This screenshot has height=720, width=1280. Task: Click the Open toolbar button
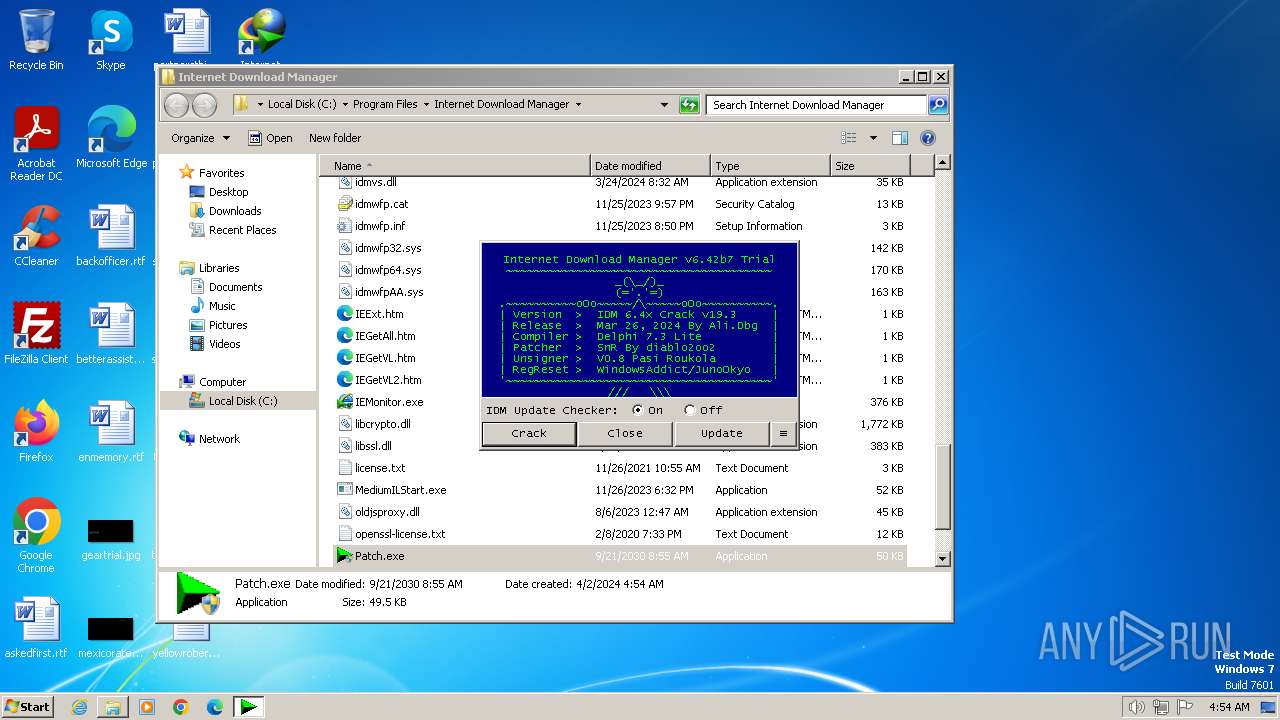click(270, 138)
